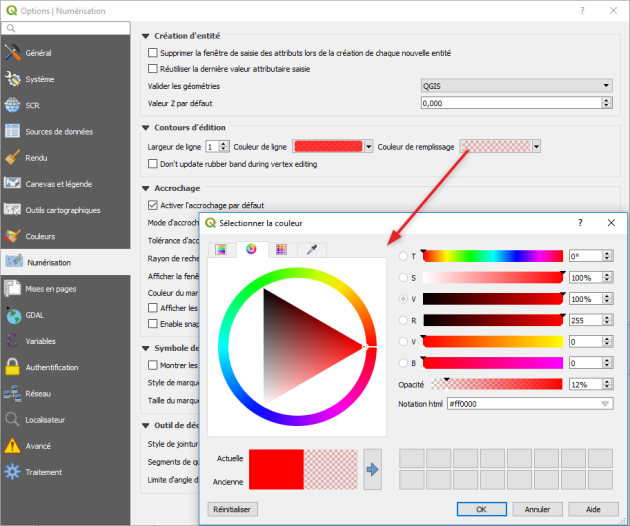Select the V green radio button
The width and height of the screenshot is (630, 526).
pos(403,342)
